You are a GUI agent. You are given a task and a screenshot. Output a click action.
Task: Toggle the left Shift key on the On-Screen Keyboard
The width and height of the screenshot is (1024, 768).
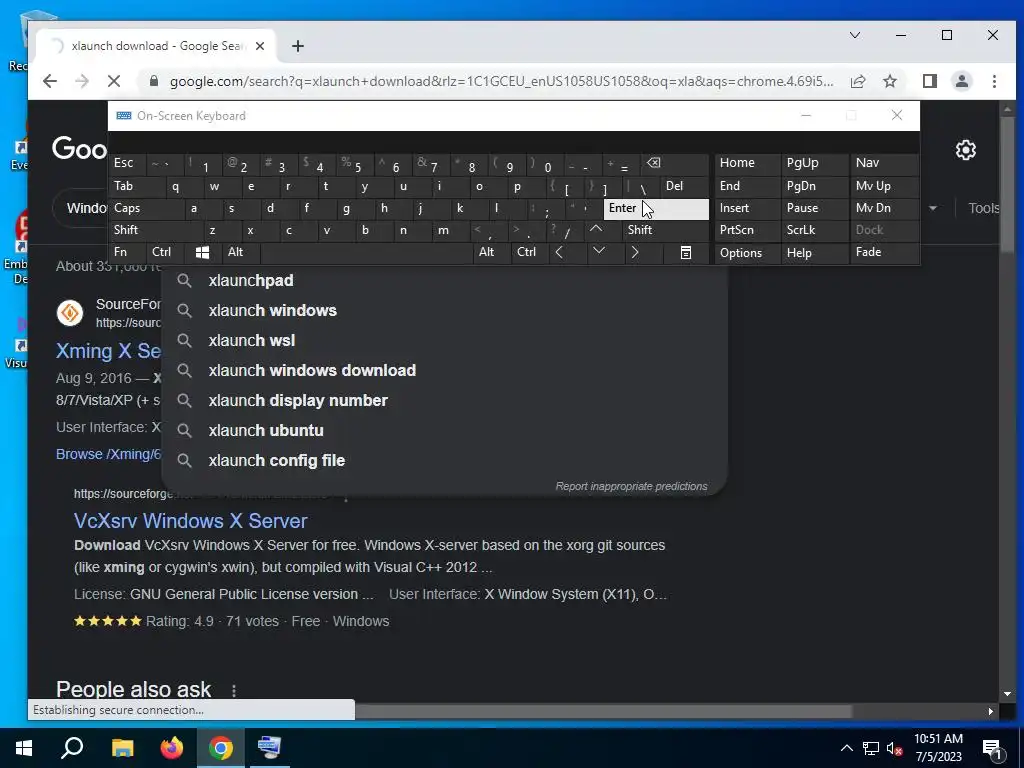(x=156, y=230)
